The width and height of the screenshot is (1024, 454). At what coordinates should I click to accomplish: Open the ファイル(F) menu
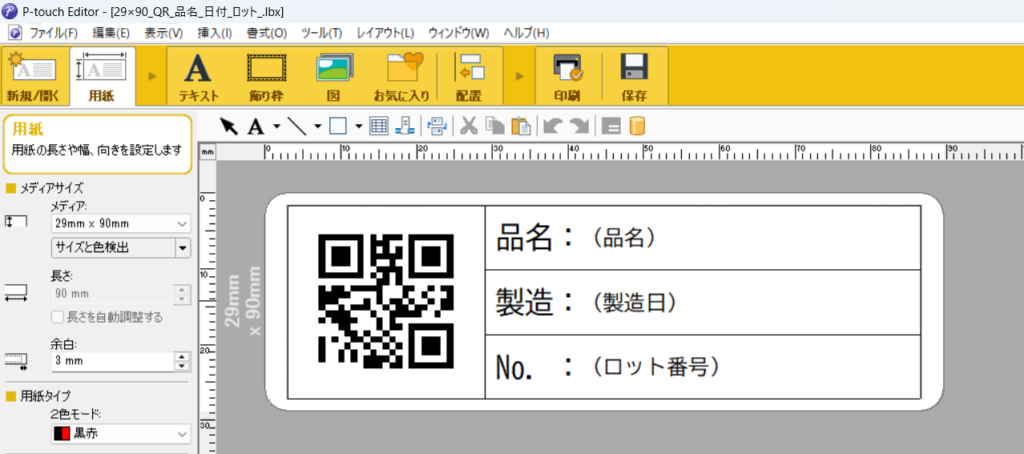pyautogui.click(x=46, y=33)
